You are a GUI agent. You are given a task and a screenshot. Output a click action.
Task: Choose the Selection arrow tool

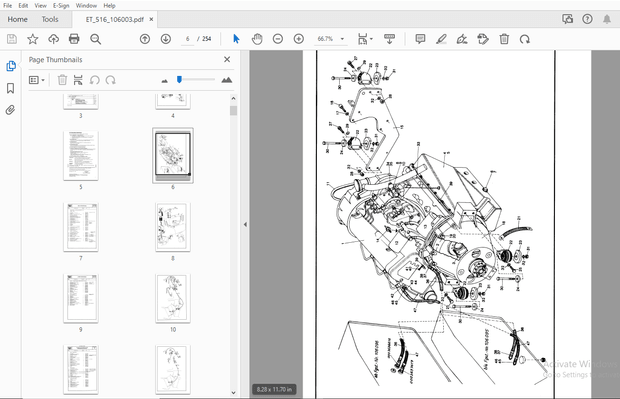pos(236,39)
